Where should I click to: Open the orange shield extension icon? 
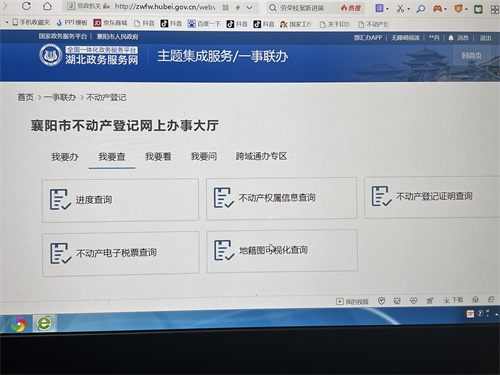point(459,9)
